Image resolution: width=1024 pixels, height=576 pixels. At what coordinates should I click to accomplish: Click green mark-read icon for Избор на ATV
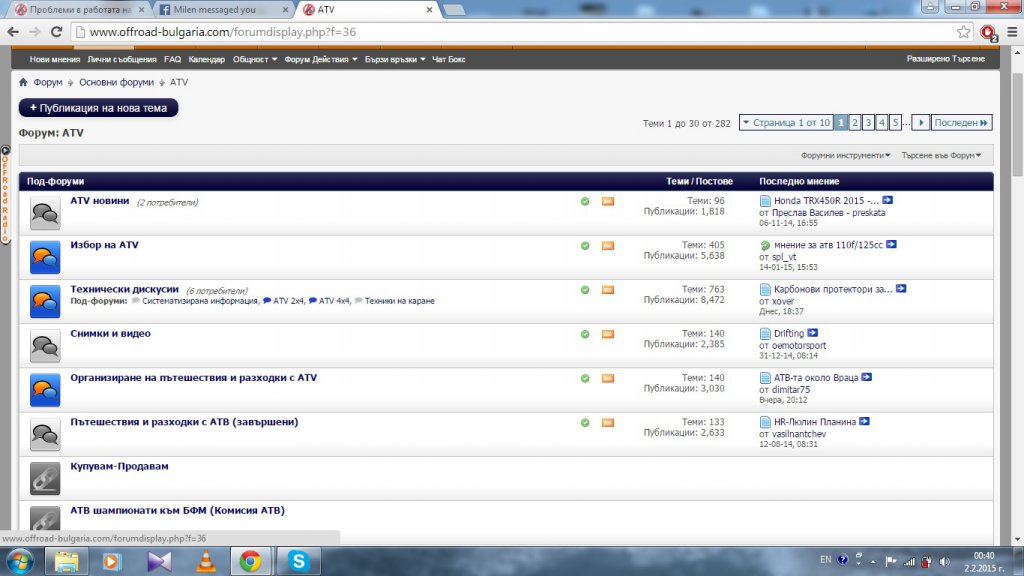(x=585, y=246)
